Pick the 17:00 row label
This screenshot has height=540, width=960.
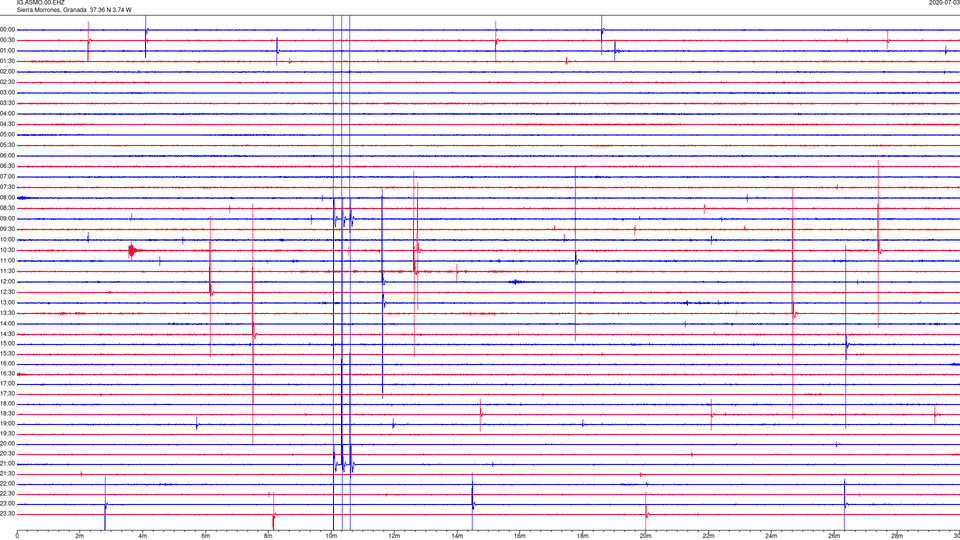7,383
